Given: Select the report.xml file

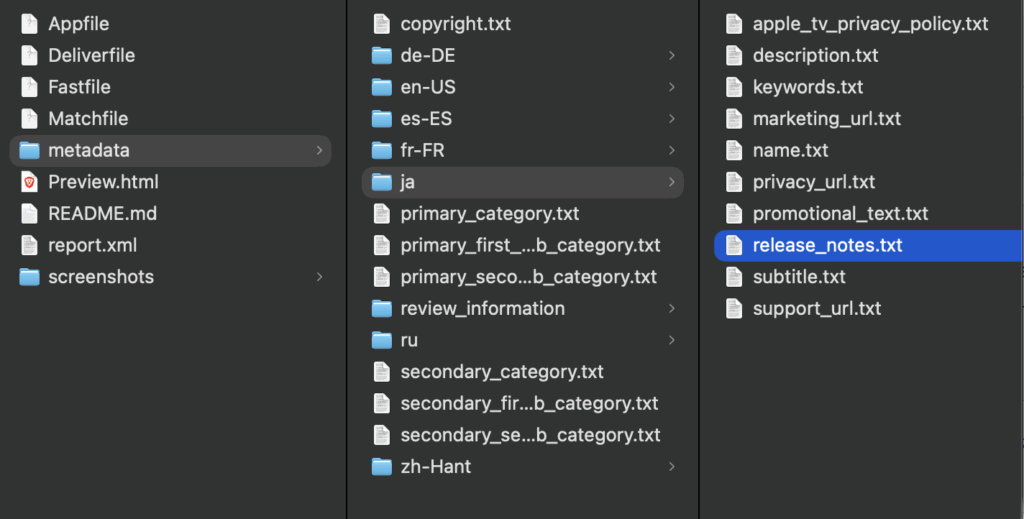Looking at the screenshot, I should click(x=92, y=245).
